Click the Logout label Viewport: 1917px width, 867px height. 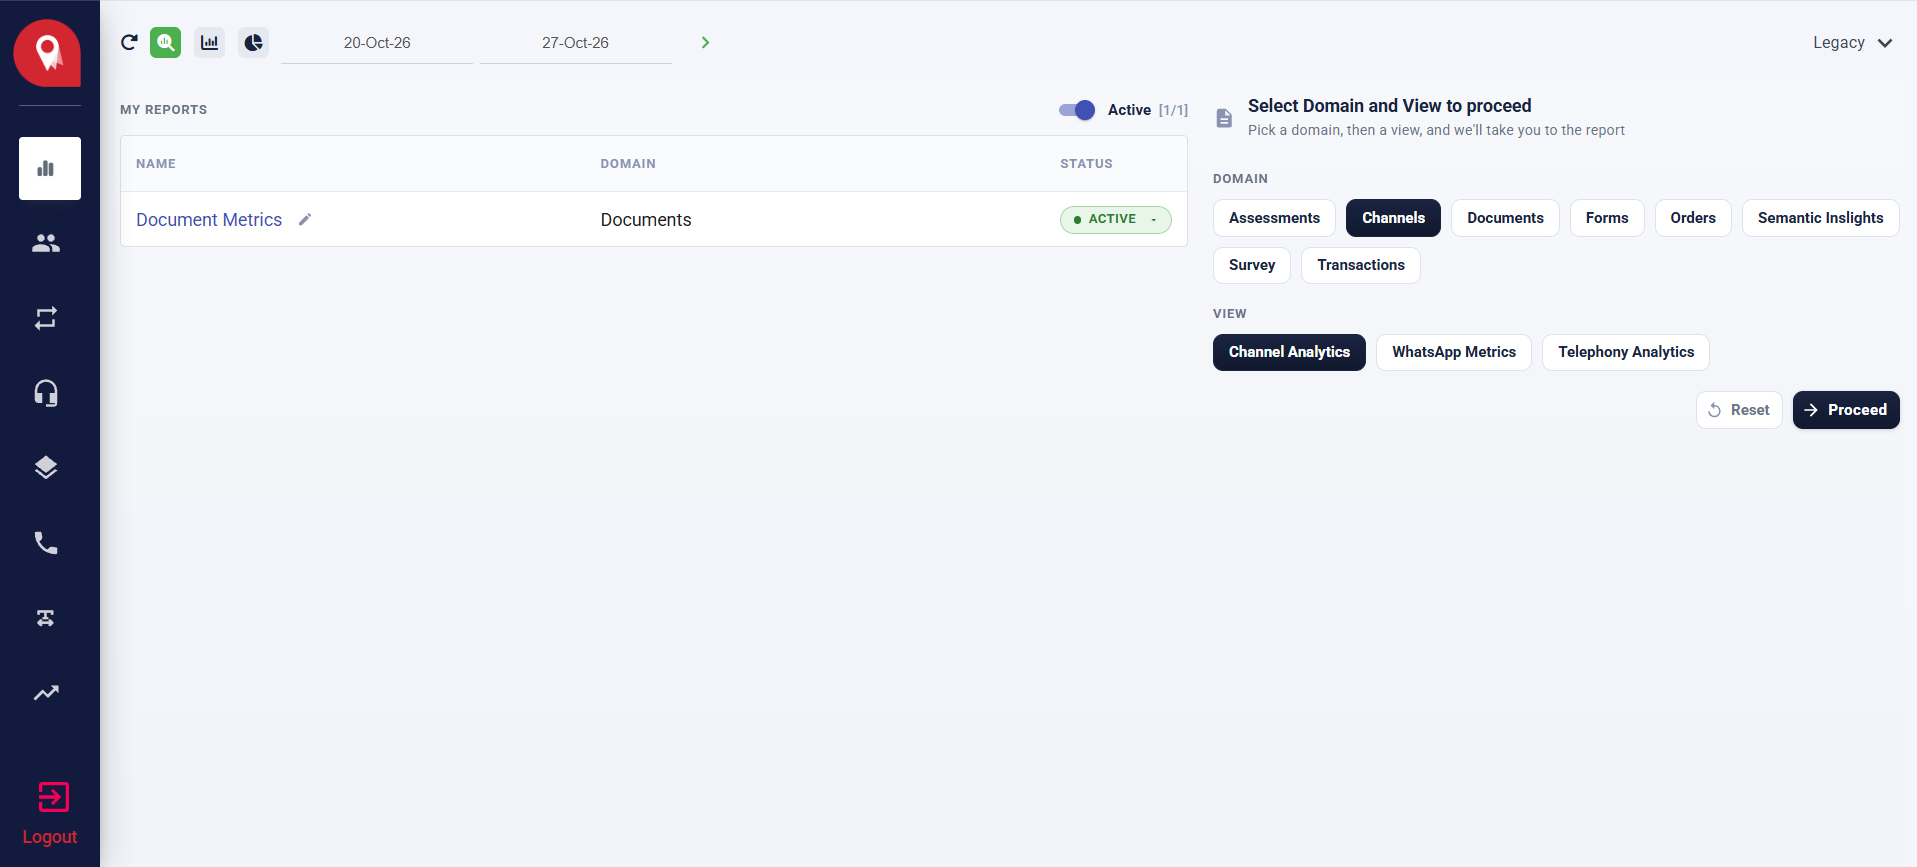tap(50, 837)
